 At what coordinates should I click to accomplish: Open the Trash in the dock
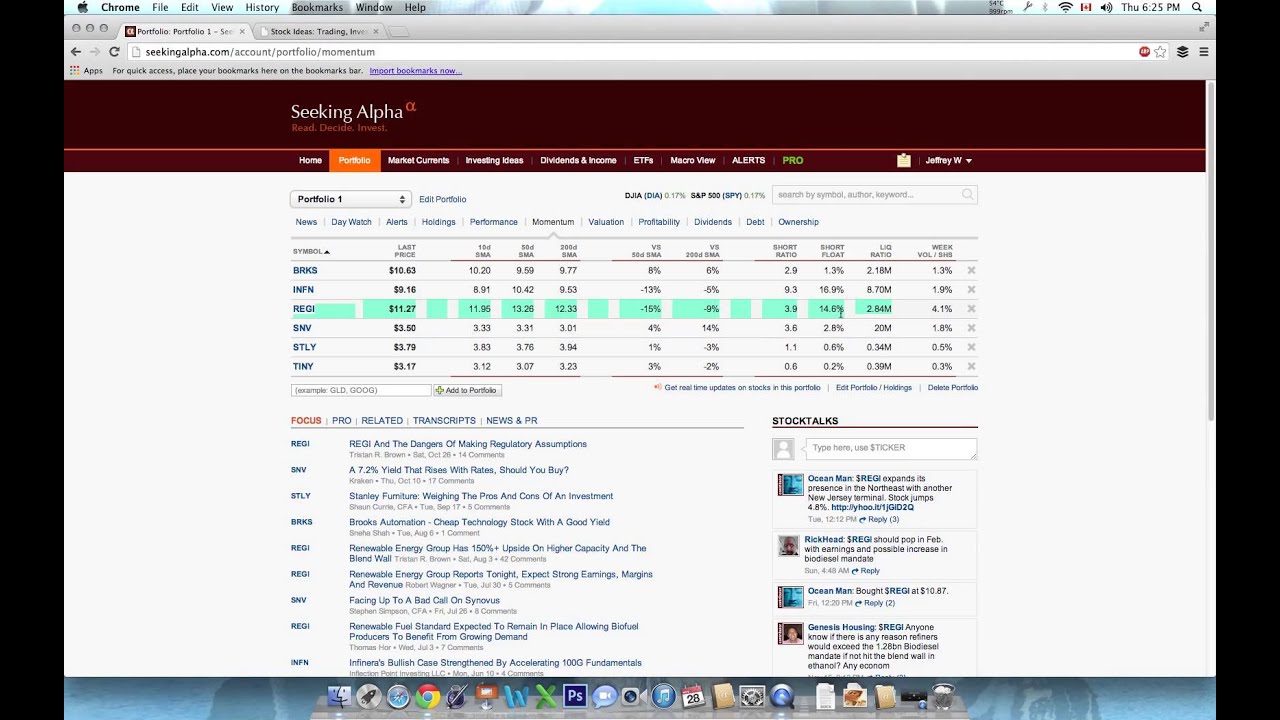pyautogui.click(x=943, y=696)
